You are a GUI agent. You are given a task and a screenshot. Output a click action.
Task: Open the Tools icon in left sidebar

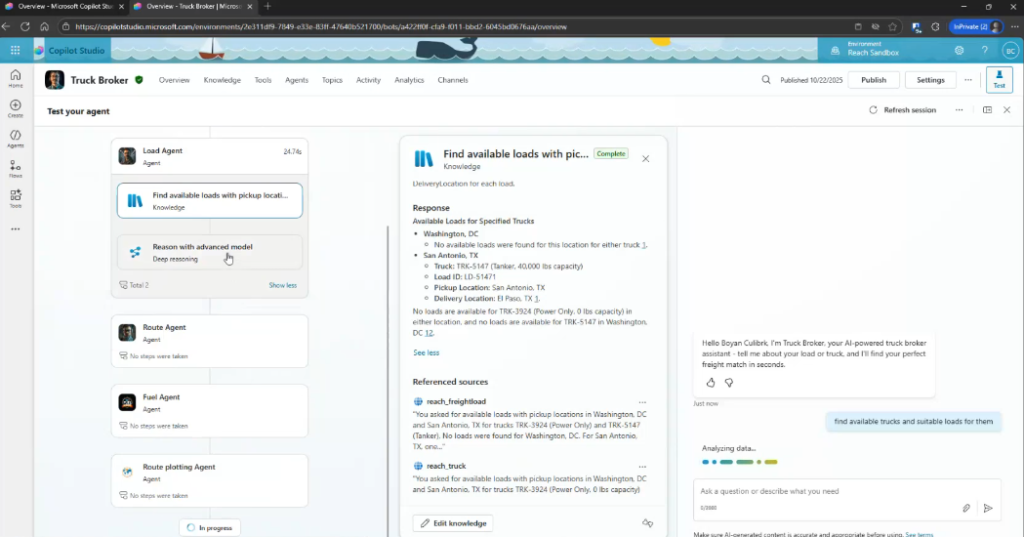pyautogui.click(x=15, y=198)
